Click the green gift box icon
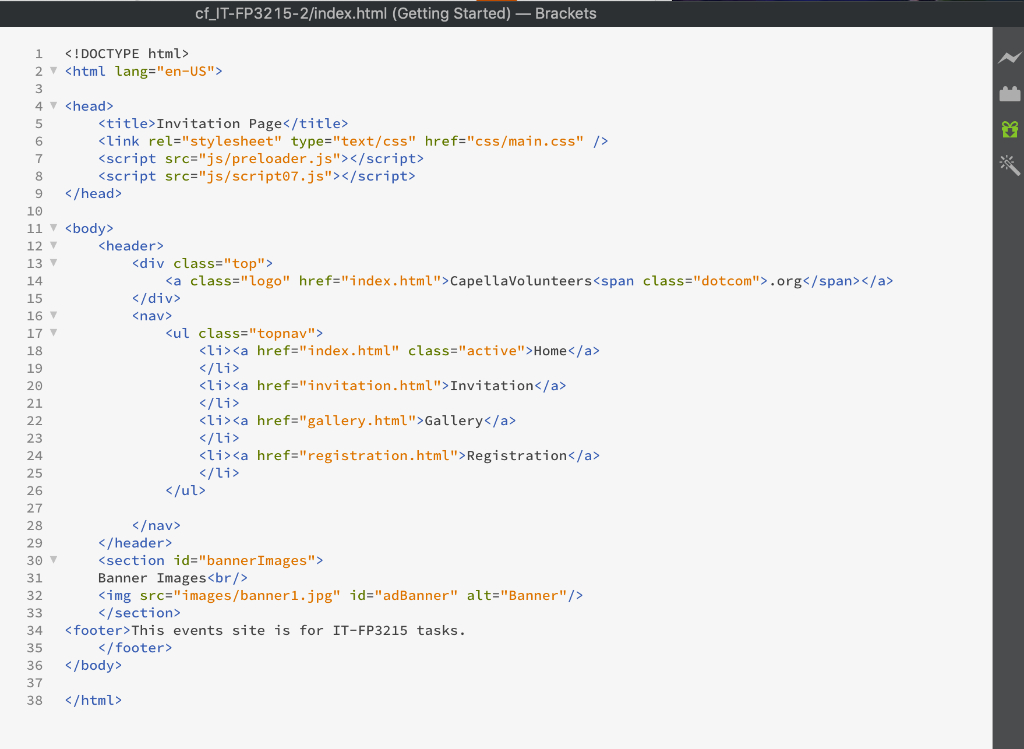Image resolution: width=1024 pixels, height=749 pixels. pyautogui.click(x=1009, y=129)
